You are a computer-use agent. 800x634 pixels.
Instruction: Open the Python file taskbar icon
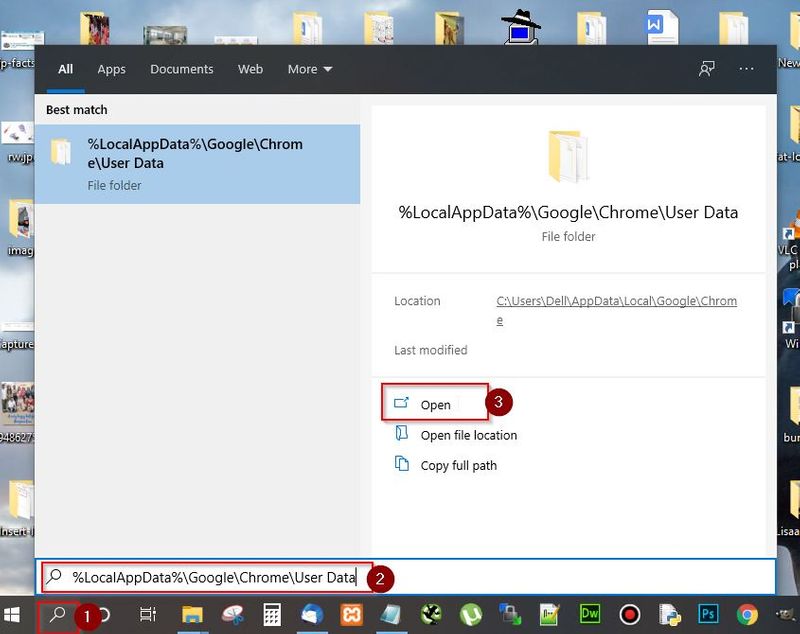coord(669,615)
